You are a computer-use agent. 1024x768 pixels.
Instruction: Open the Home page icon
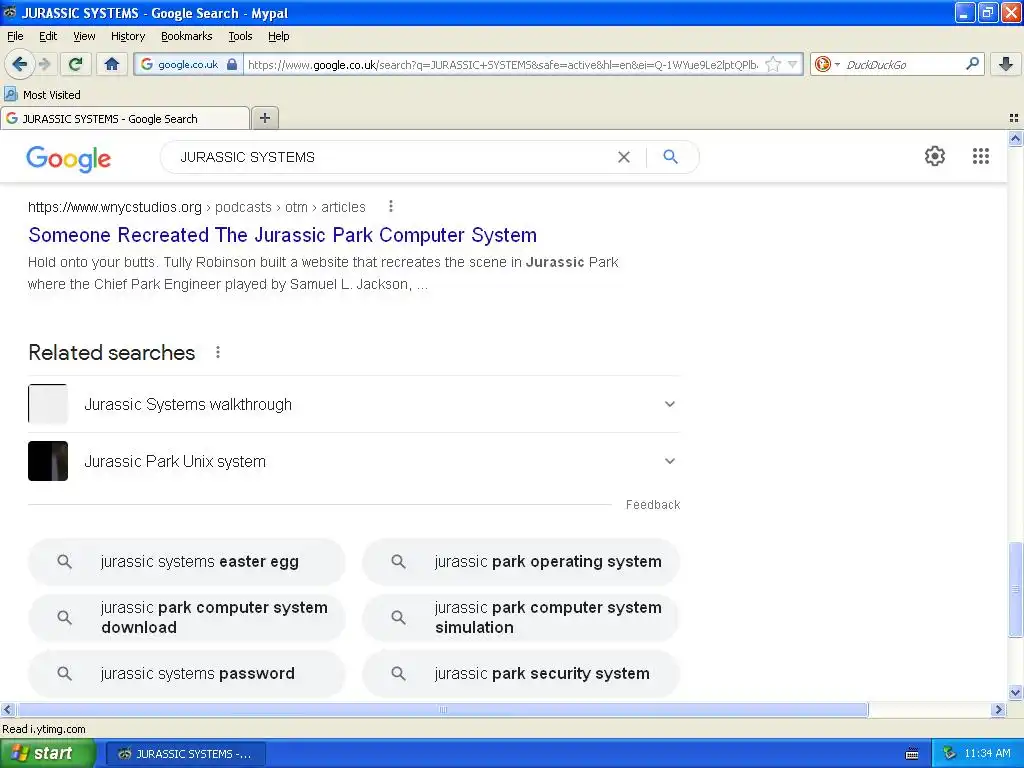[x=112, y=64]
